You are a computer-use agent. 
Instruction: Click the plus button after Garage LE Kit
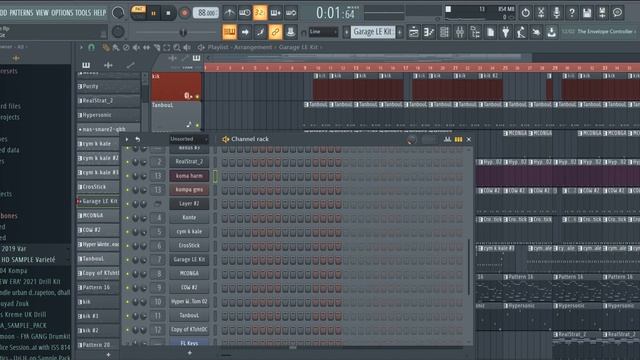[400, 32]
